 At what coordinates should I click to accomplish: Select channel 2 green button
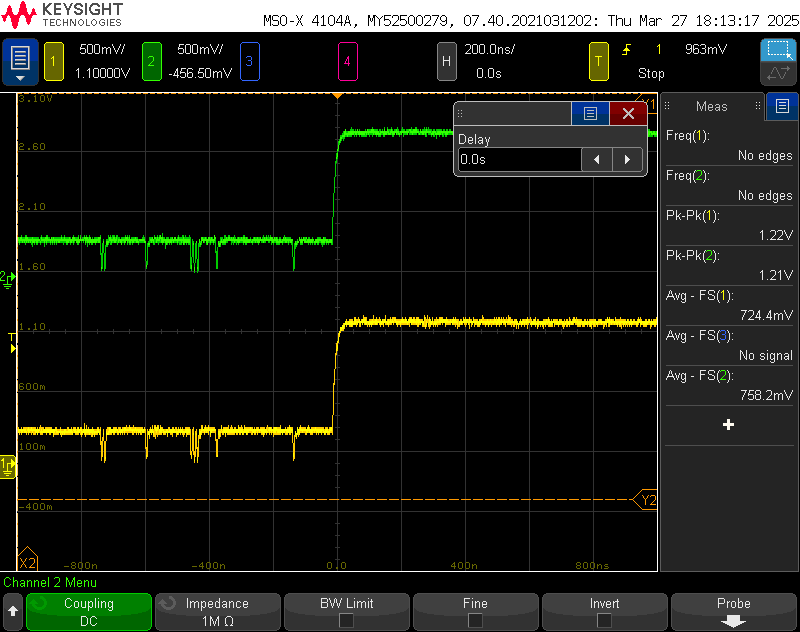pyautogui.click(x=152, y=62)
